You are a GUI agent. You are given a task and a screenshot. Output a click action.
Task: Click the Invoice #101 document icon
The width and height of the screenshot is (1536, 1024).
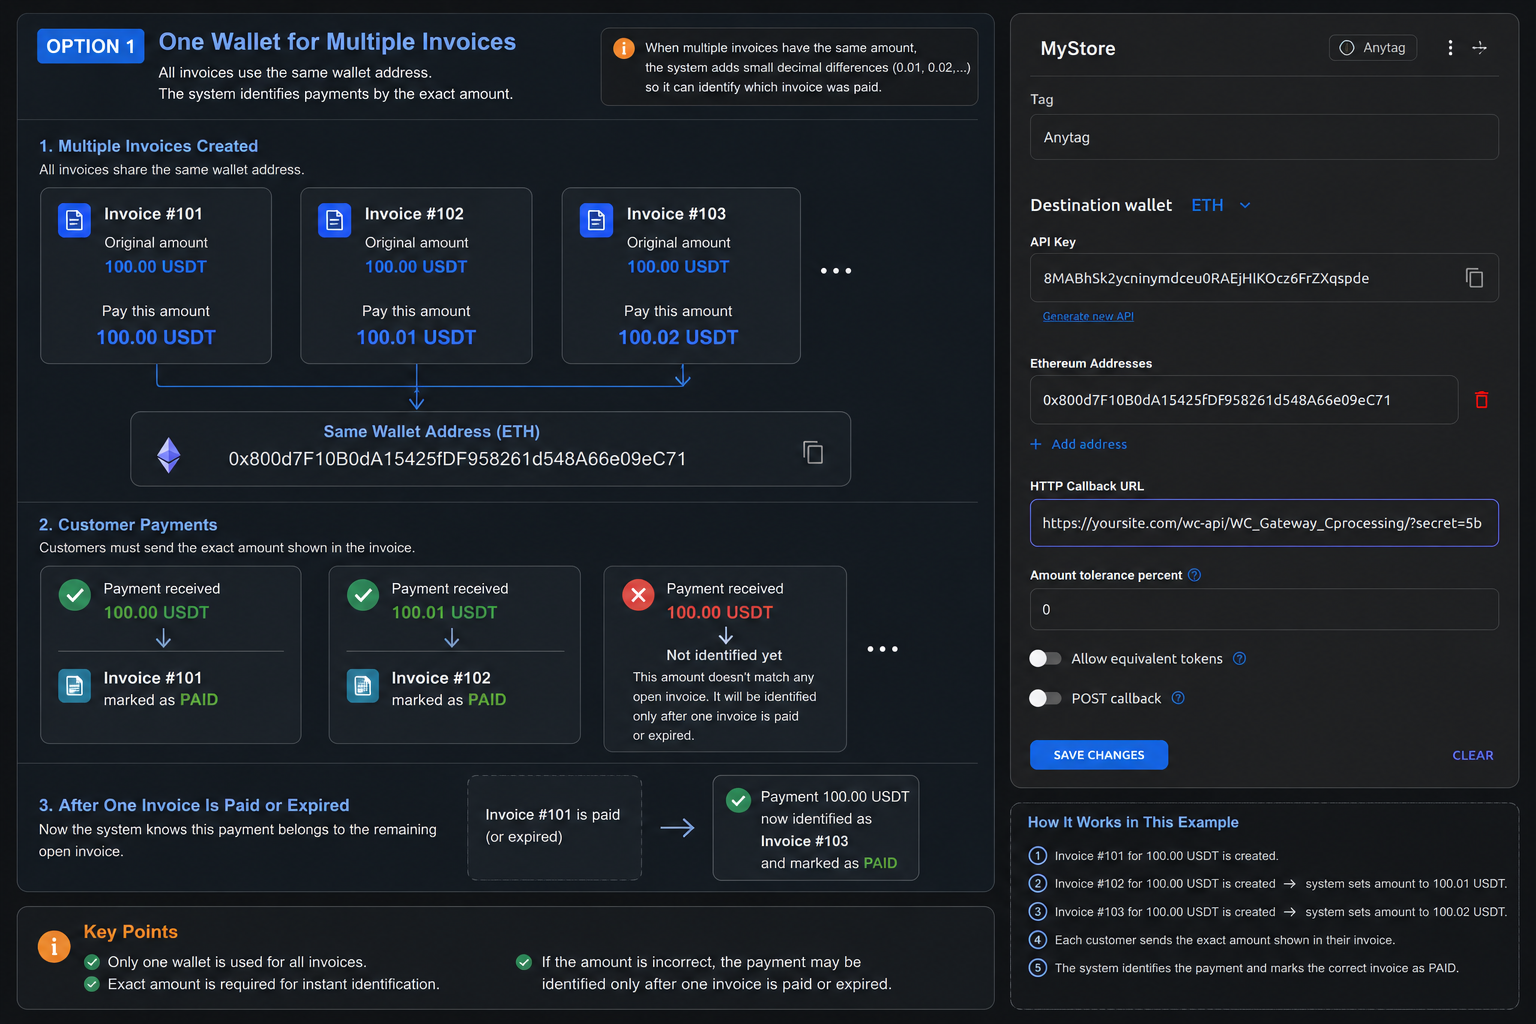[x=74, y=220]
